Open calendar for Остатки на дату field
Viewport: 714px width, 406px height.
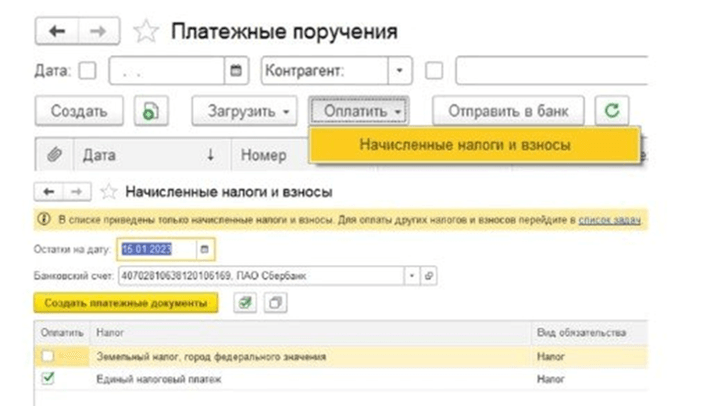click(x=205, y=248)
